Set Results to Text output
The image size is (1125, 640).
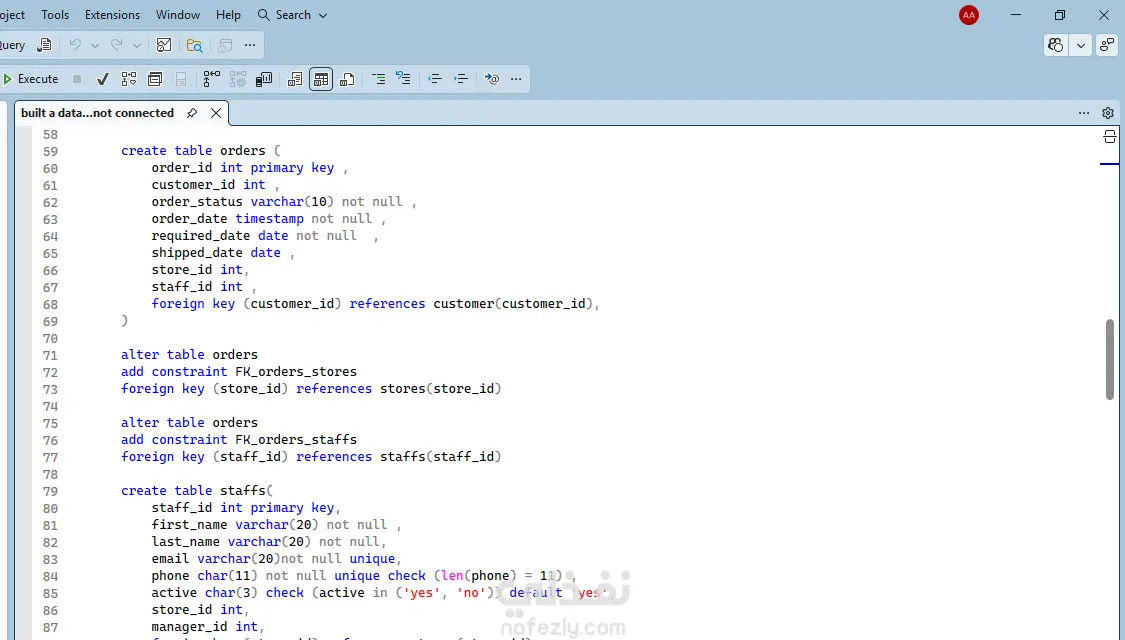click(295, 79)
